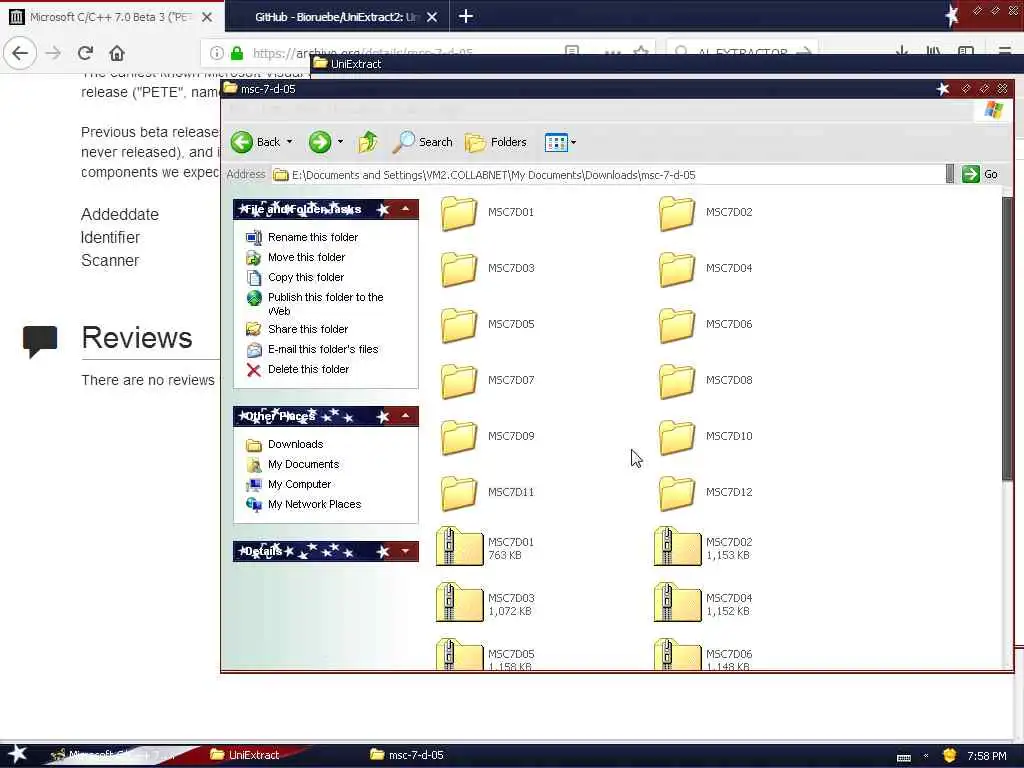Switch to Microsoft C/C++ 7.0 Beta browser tab

pyautogui.click(x=111, y=17)
